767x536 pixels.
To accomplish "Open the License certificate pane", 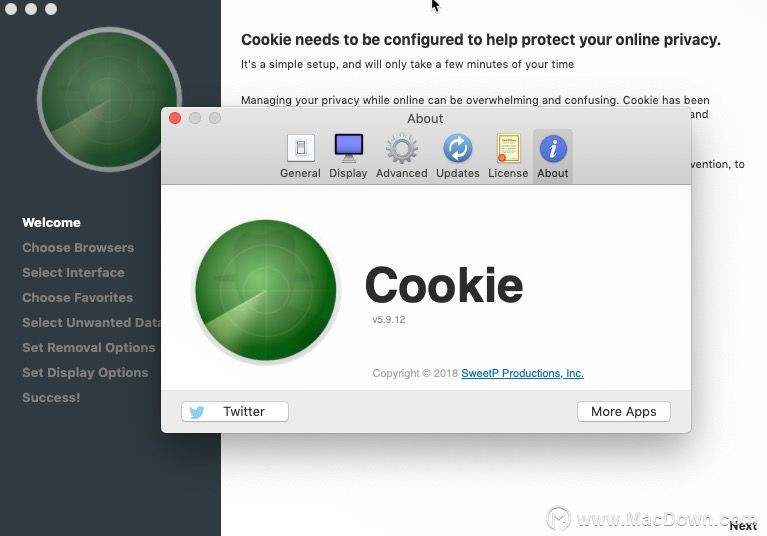I will [508, 156].
